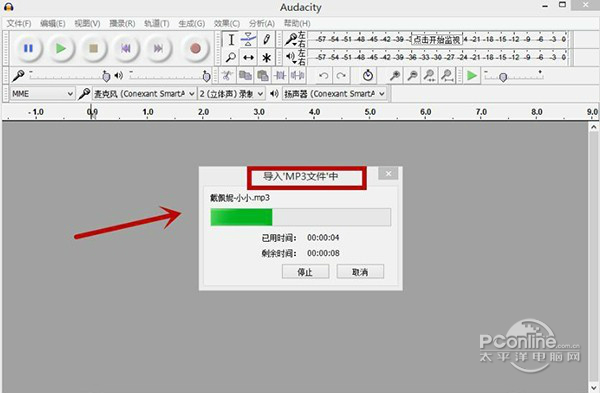Screen dimensions: 600x393
Task: Open the 效果(C) menu
Action: click(227, 24)
